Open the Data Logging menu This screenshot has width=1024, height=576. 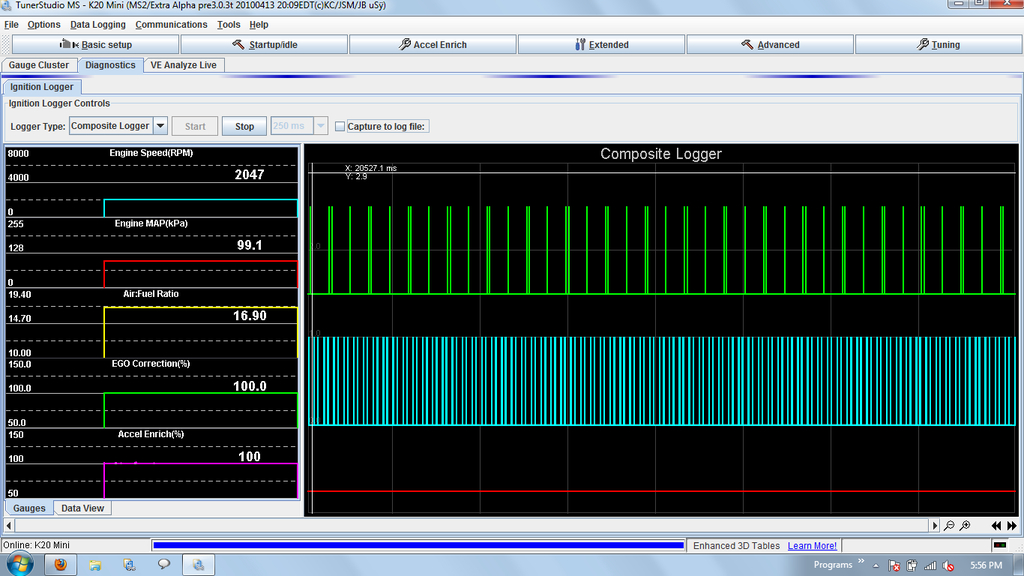tap(99, 24)
